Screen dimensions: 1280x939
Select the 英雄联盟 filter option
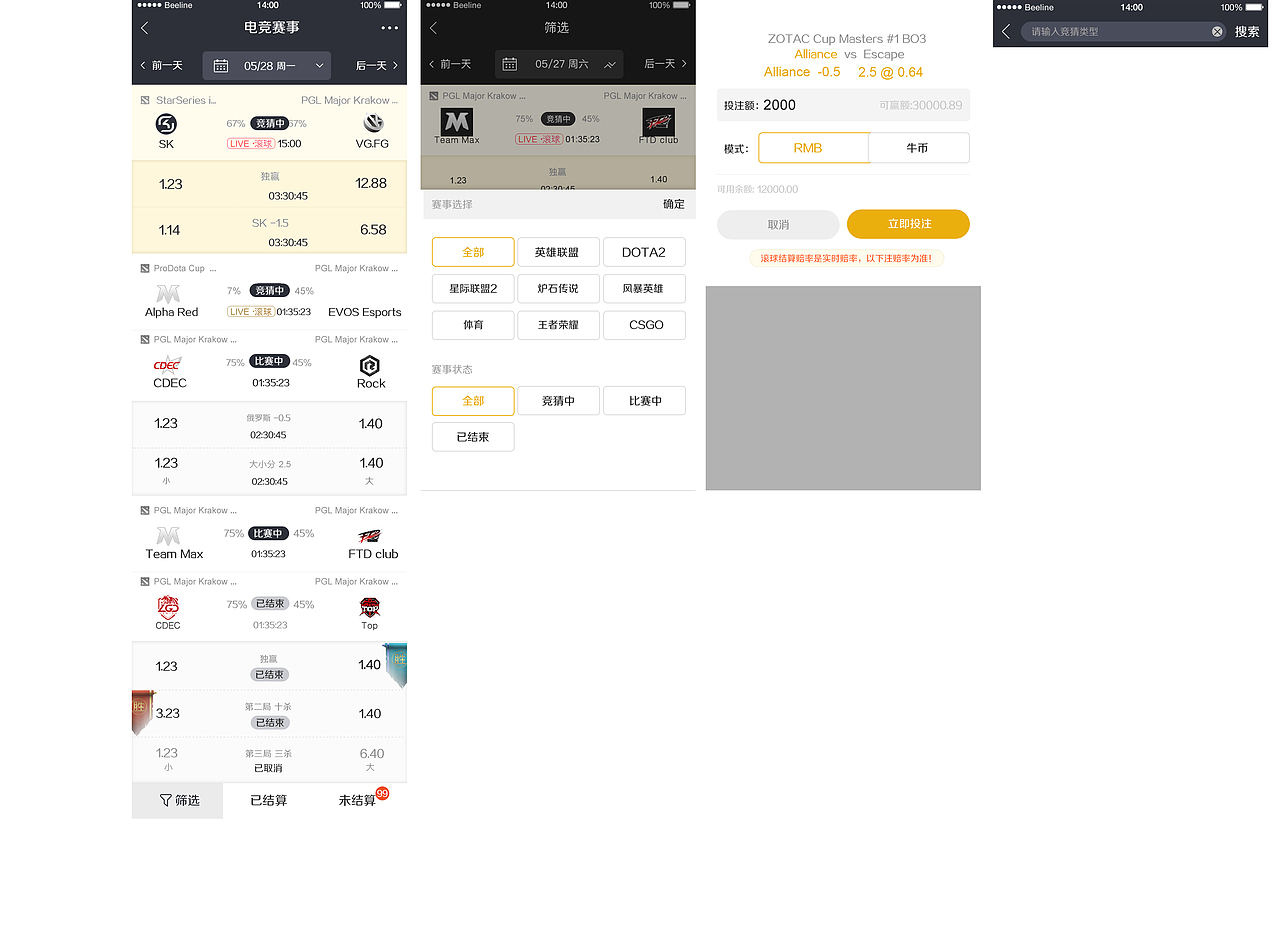point(558,252)
